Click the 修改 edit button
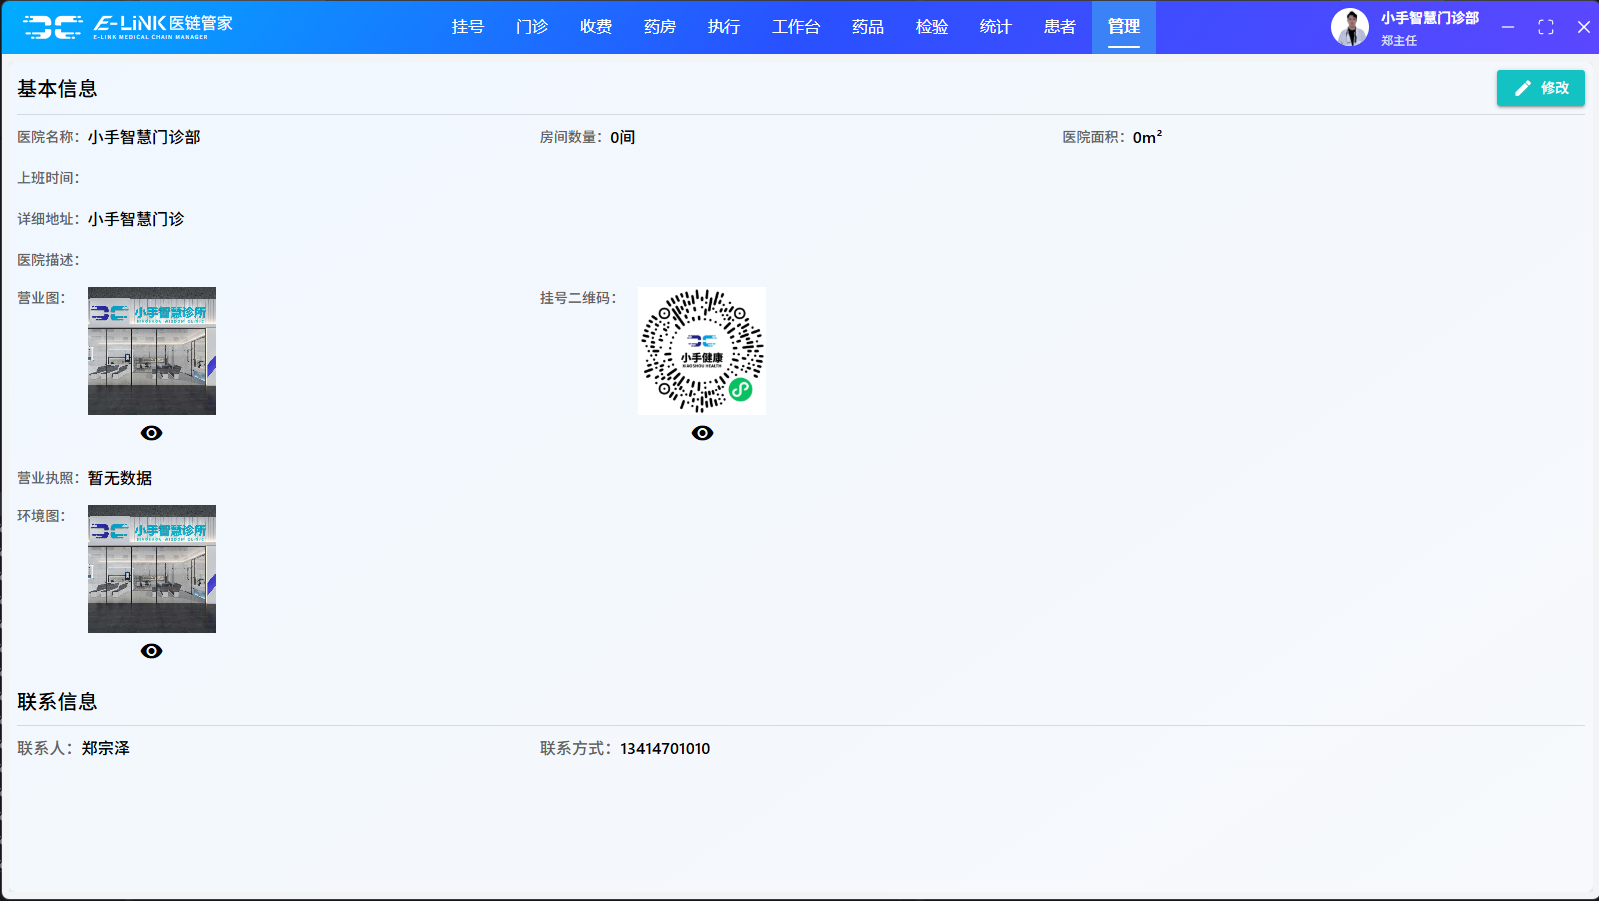Viewport: 1599px width, 901px height. coord(1540,88)
